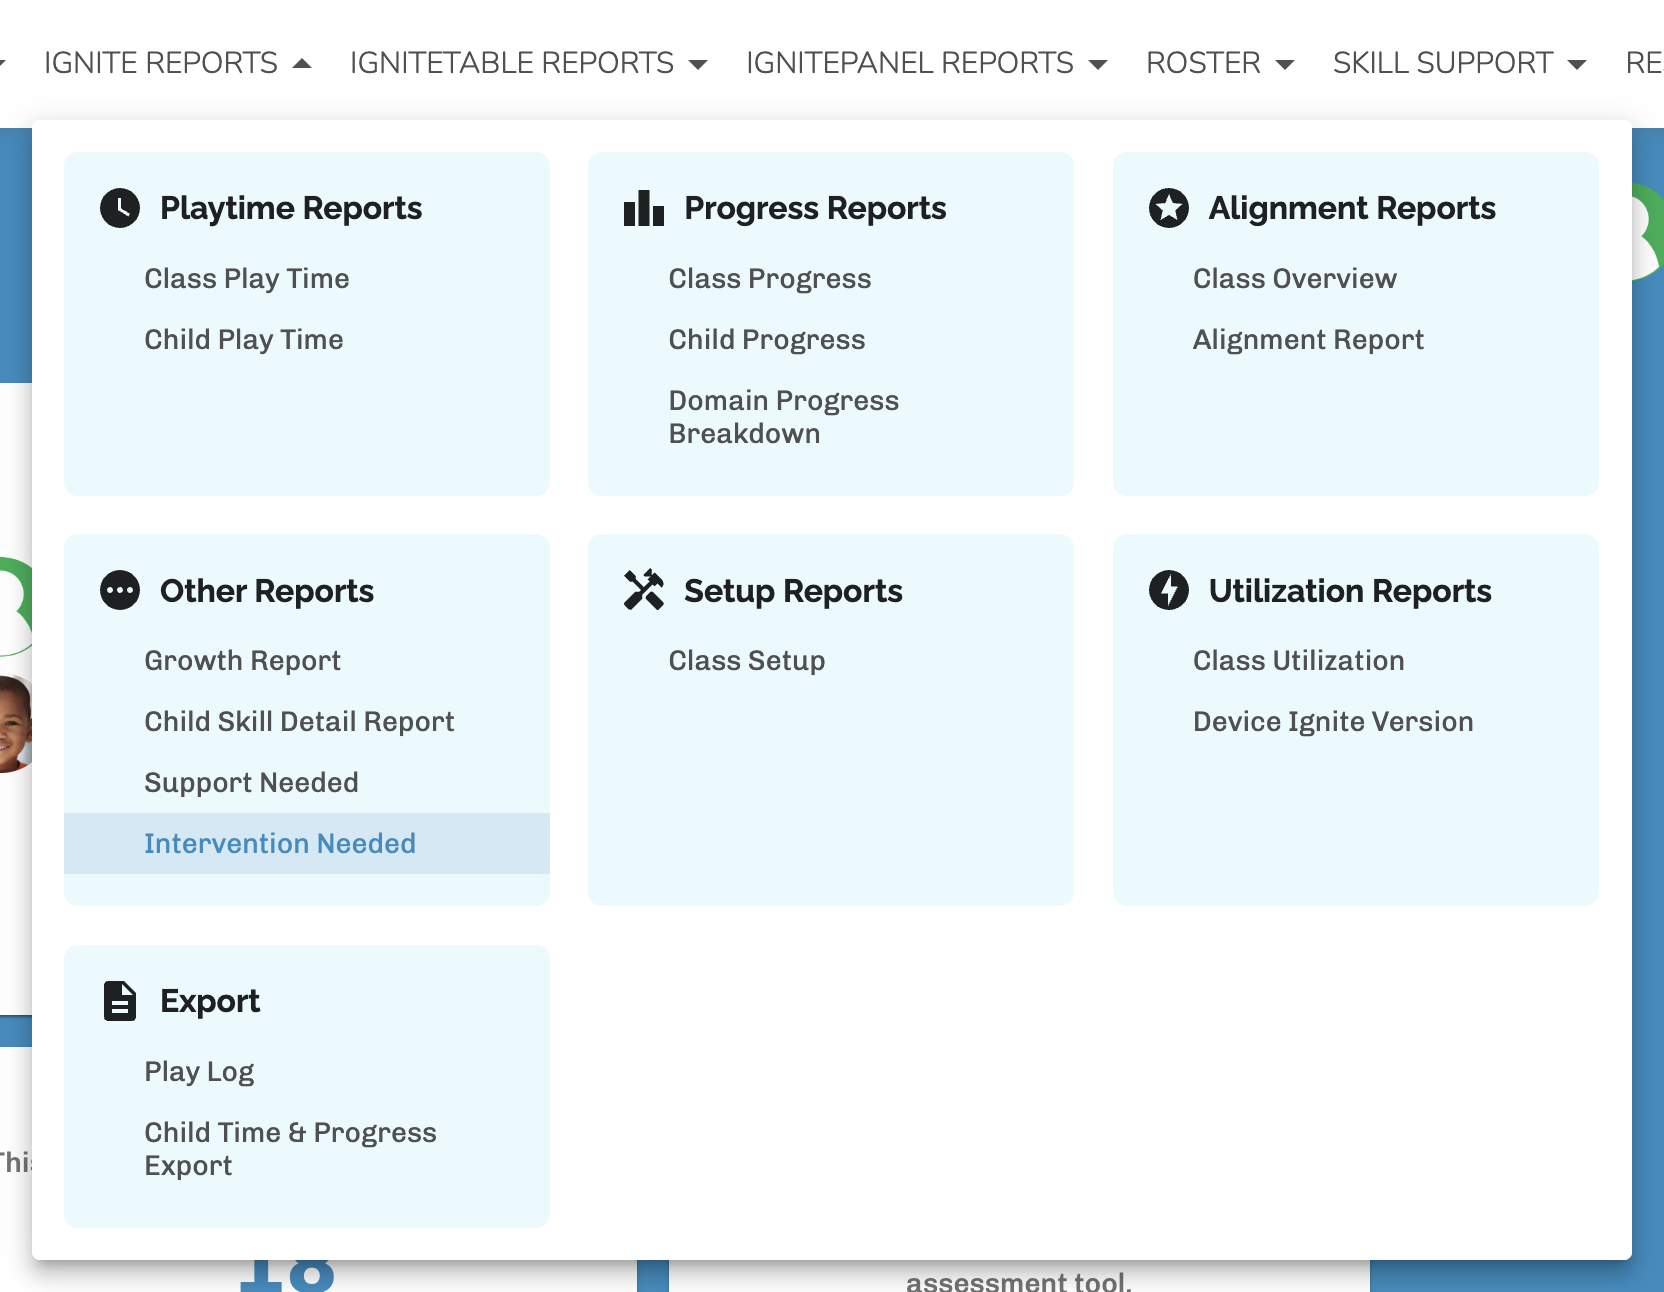Image resolution: width=1664 pixels, height=1292 pixels.
Task: Click the Export section heading
Action: click(x=210, y=1001)
